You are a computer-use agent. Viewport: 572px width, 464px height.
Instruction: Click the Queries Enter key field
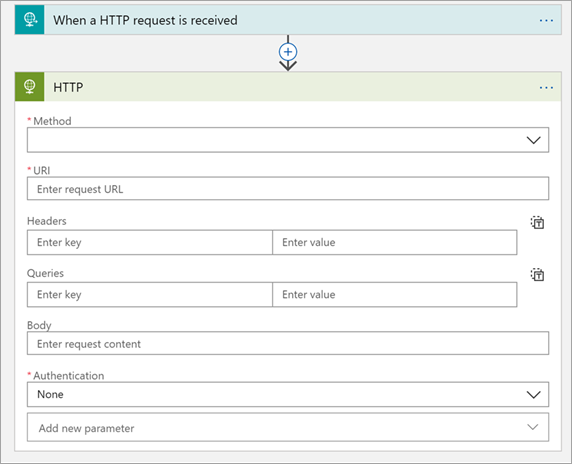150,294
